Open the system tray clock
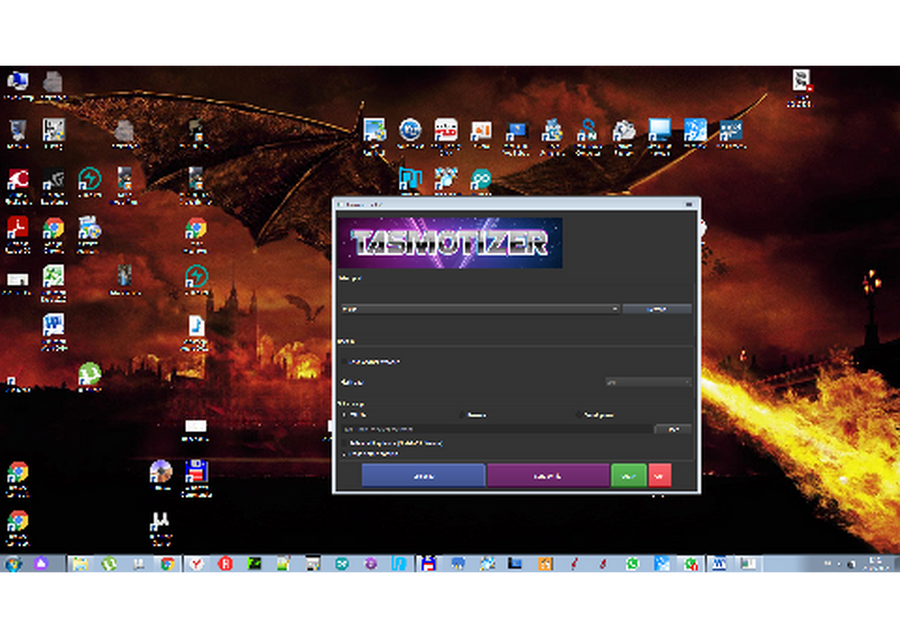 [876, 564]
